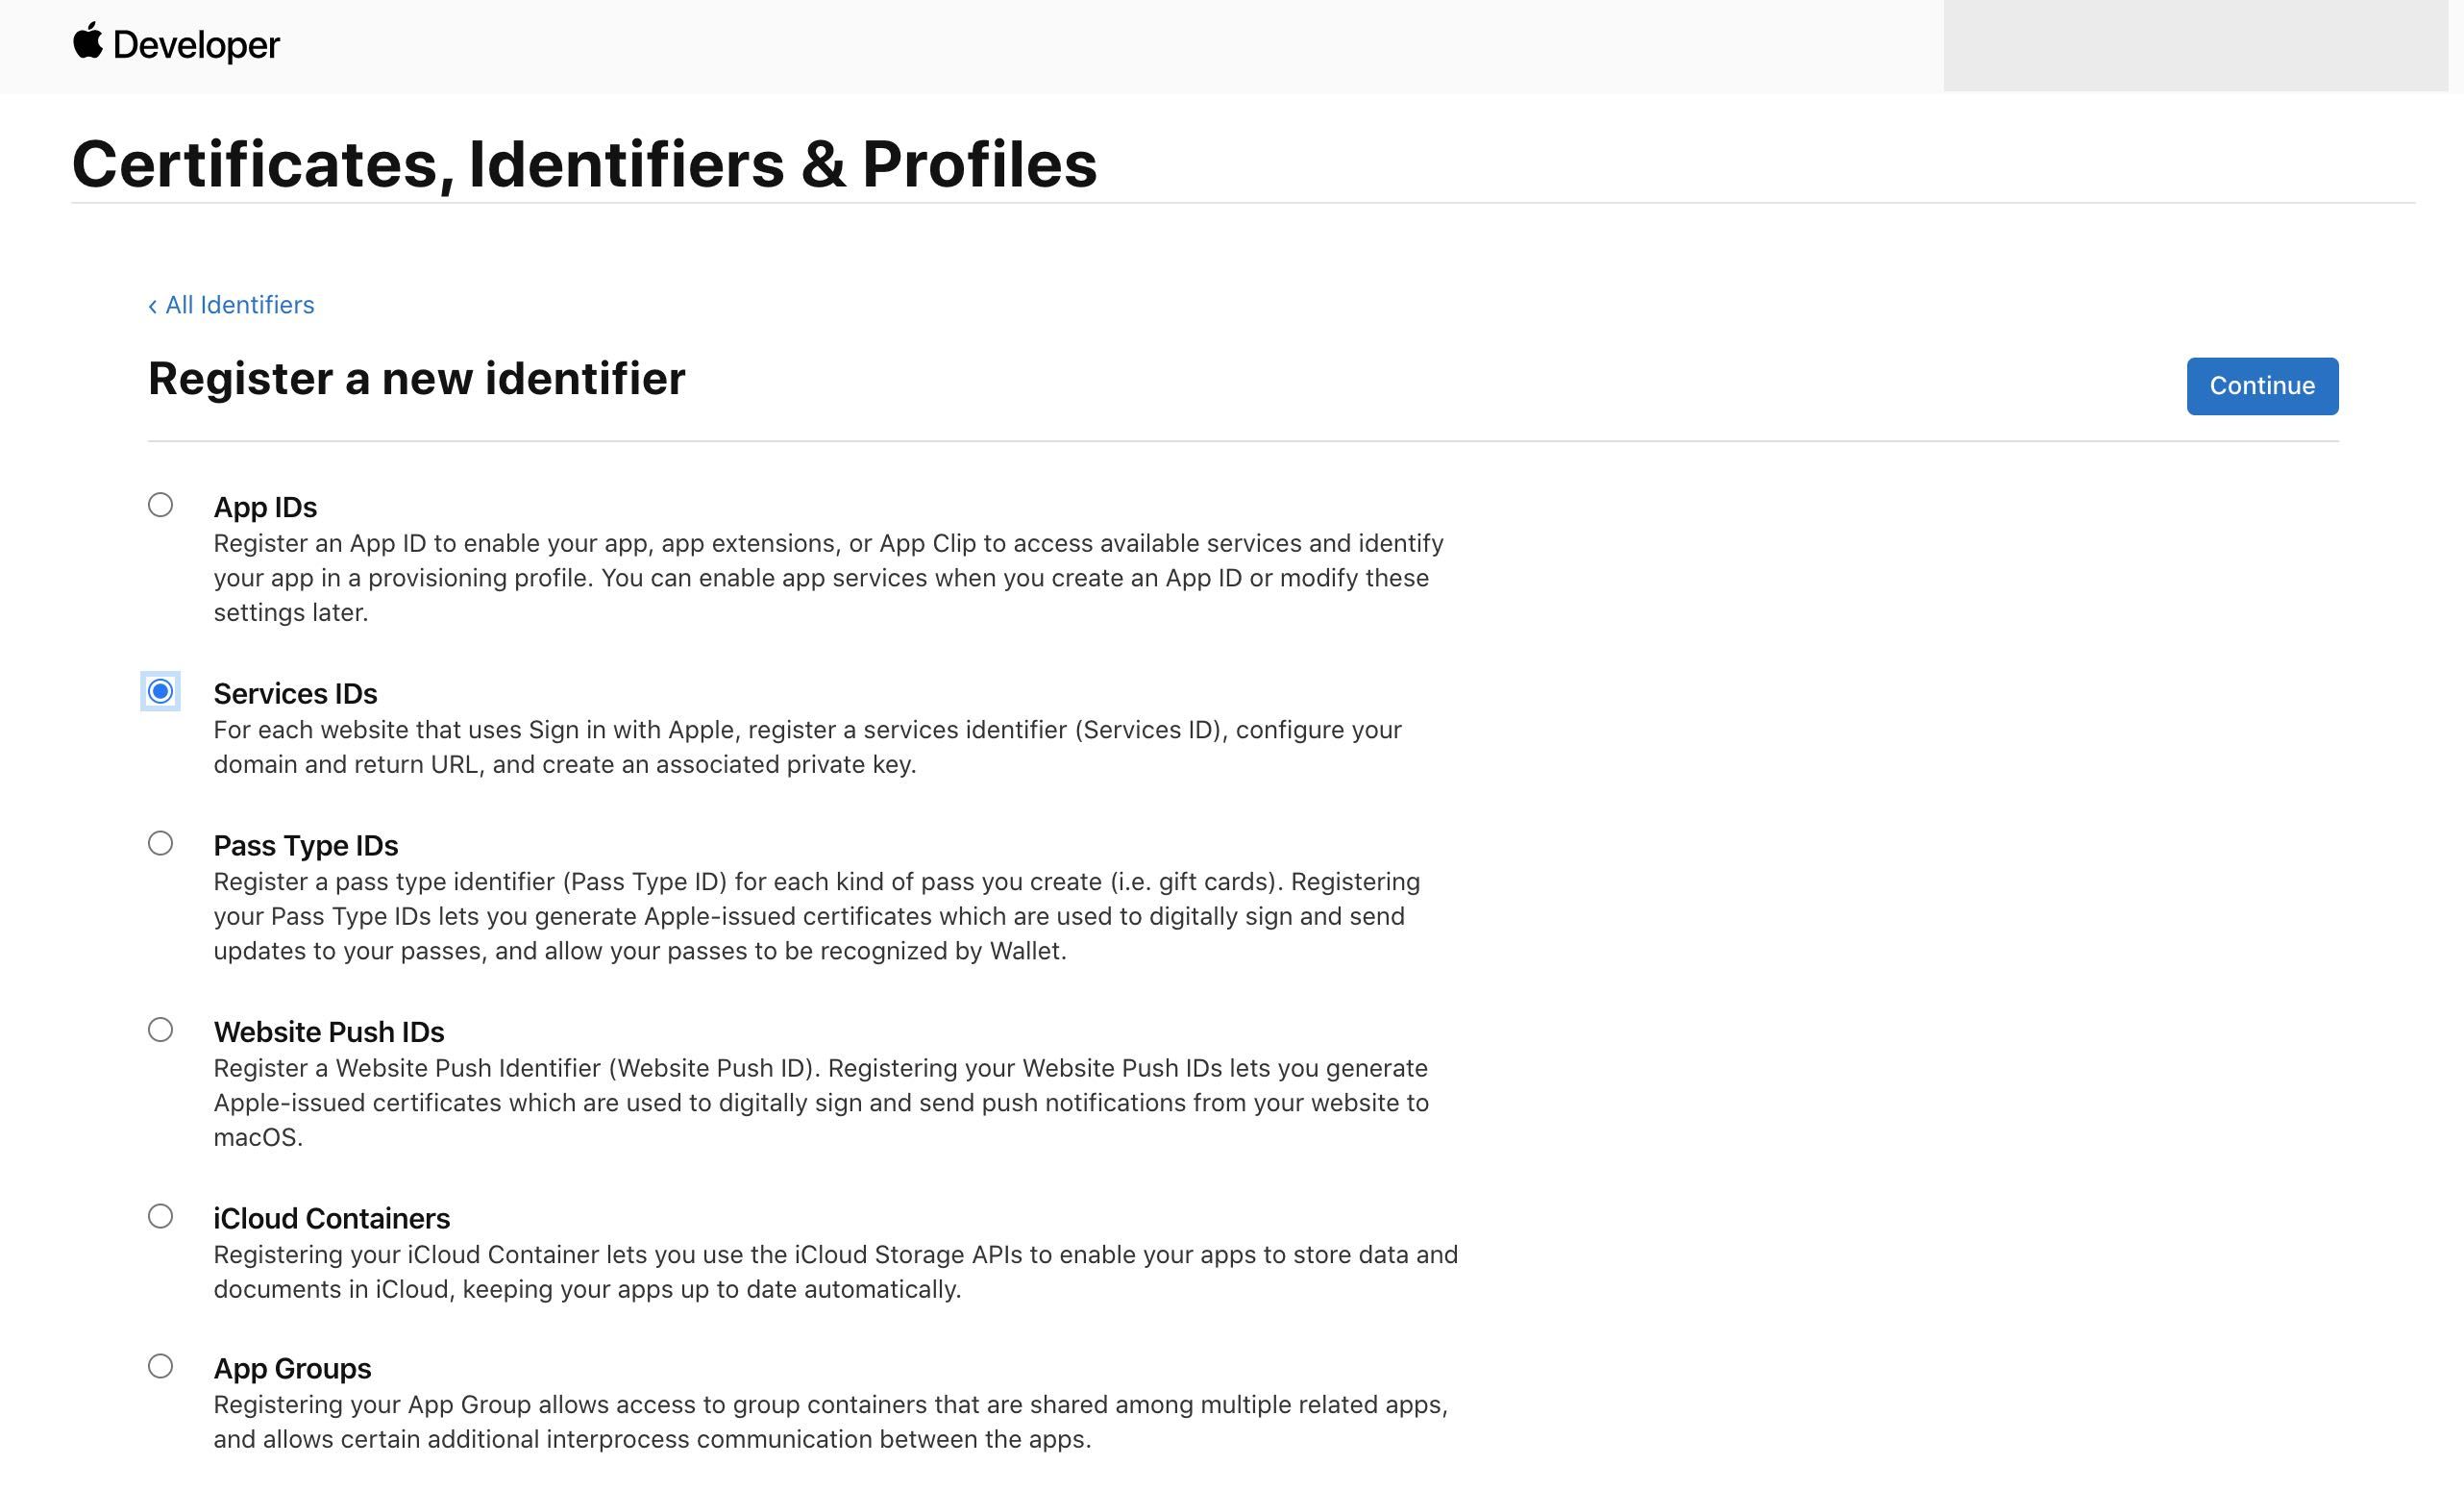The image size is (2464, 1490).
Task: Click the account area in header
Action: point(2194,46)
